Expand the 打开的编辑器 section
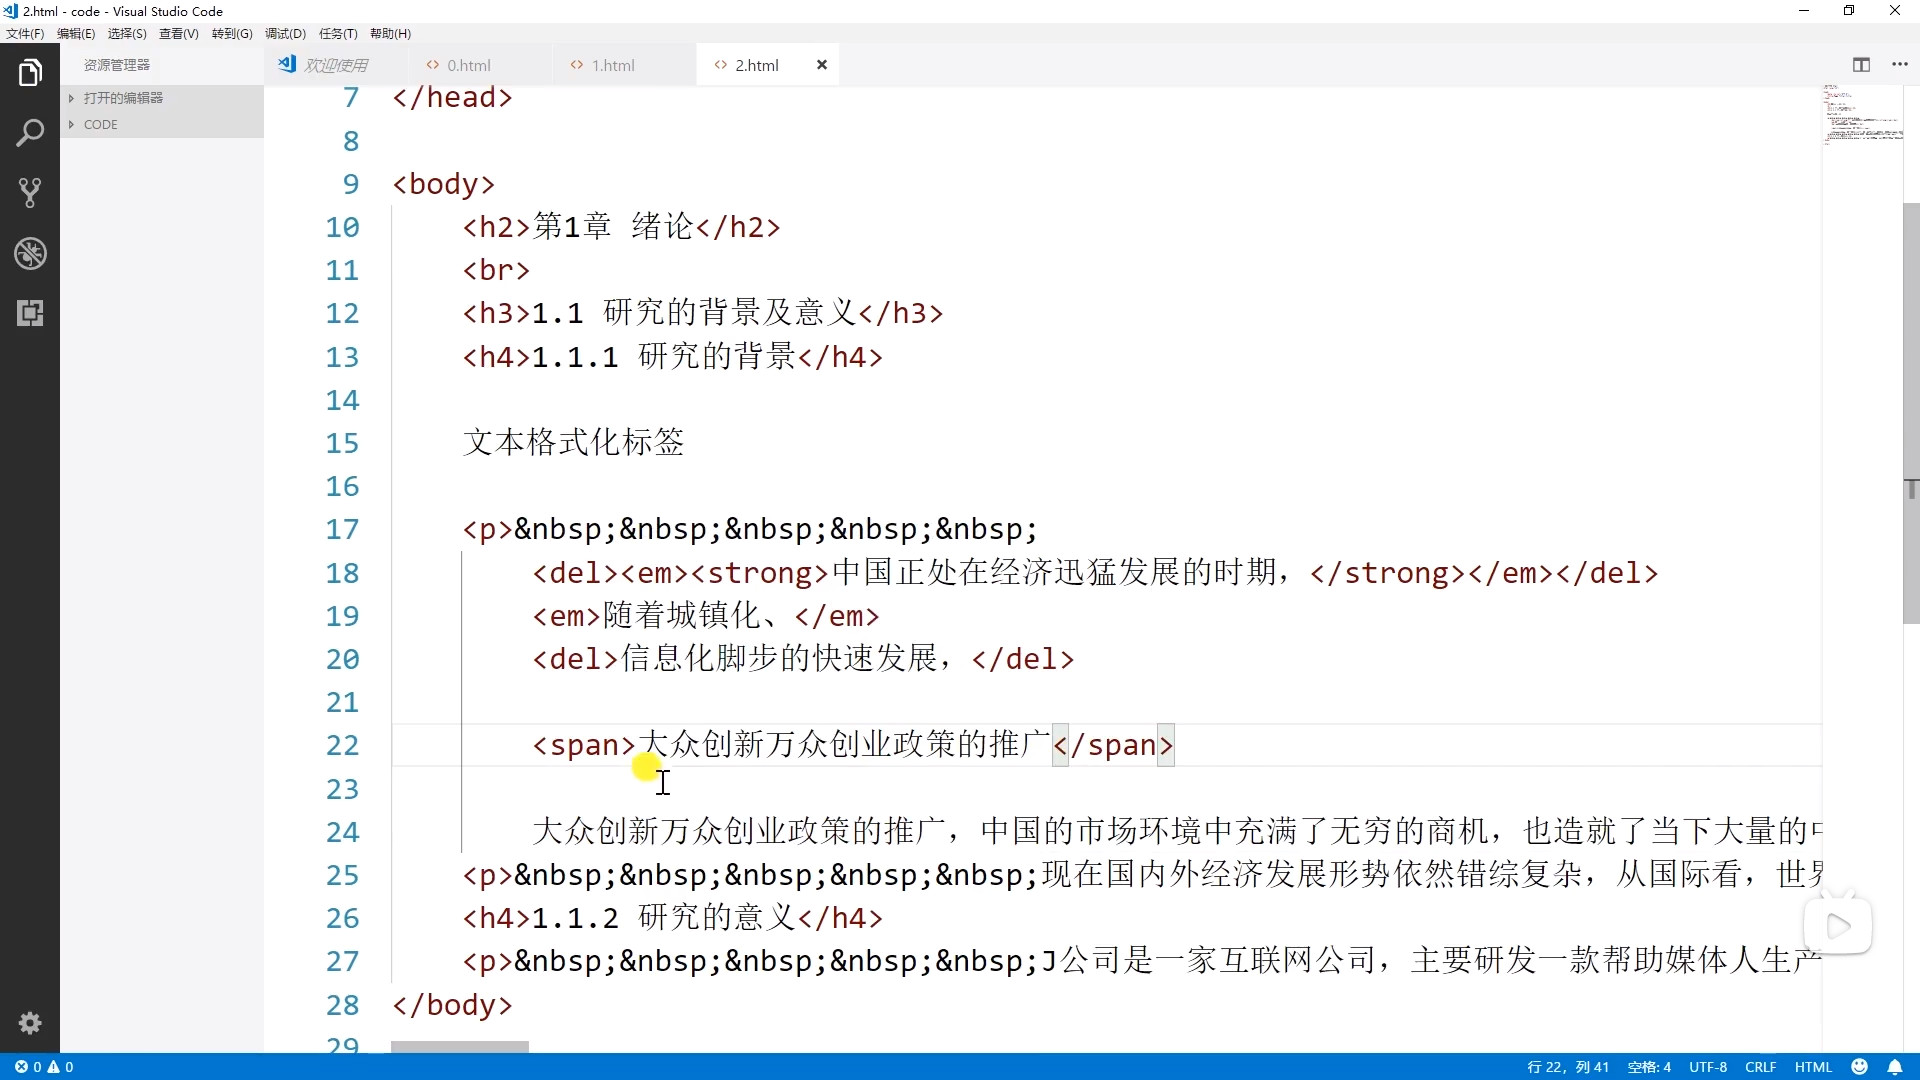This screenshot has width=1920, height=1080. (123, 98)
